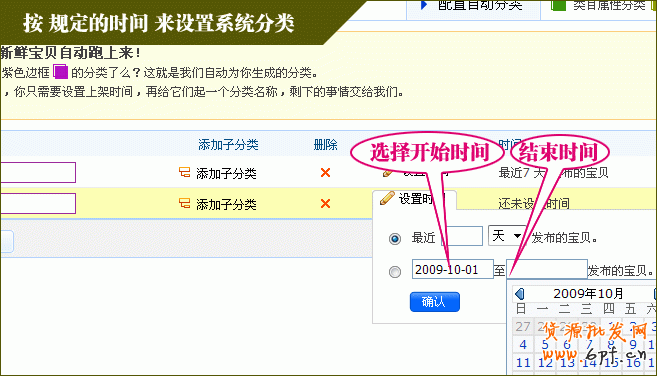The height and width of the screenshot is (376, 657).
Task: Click the empty end date input field
Action: point(547,269)
